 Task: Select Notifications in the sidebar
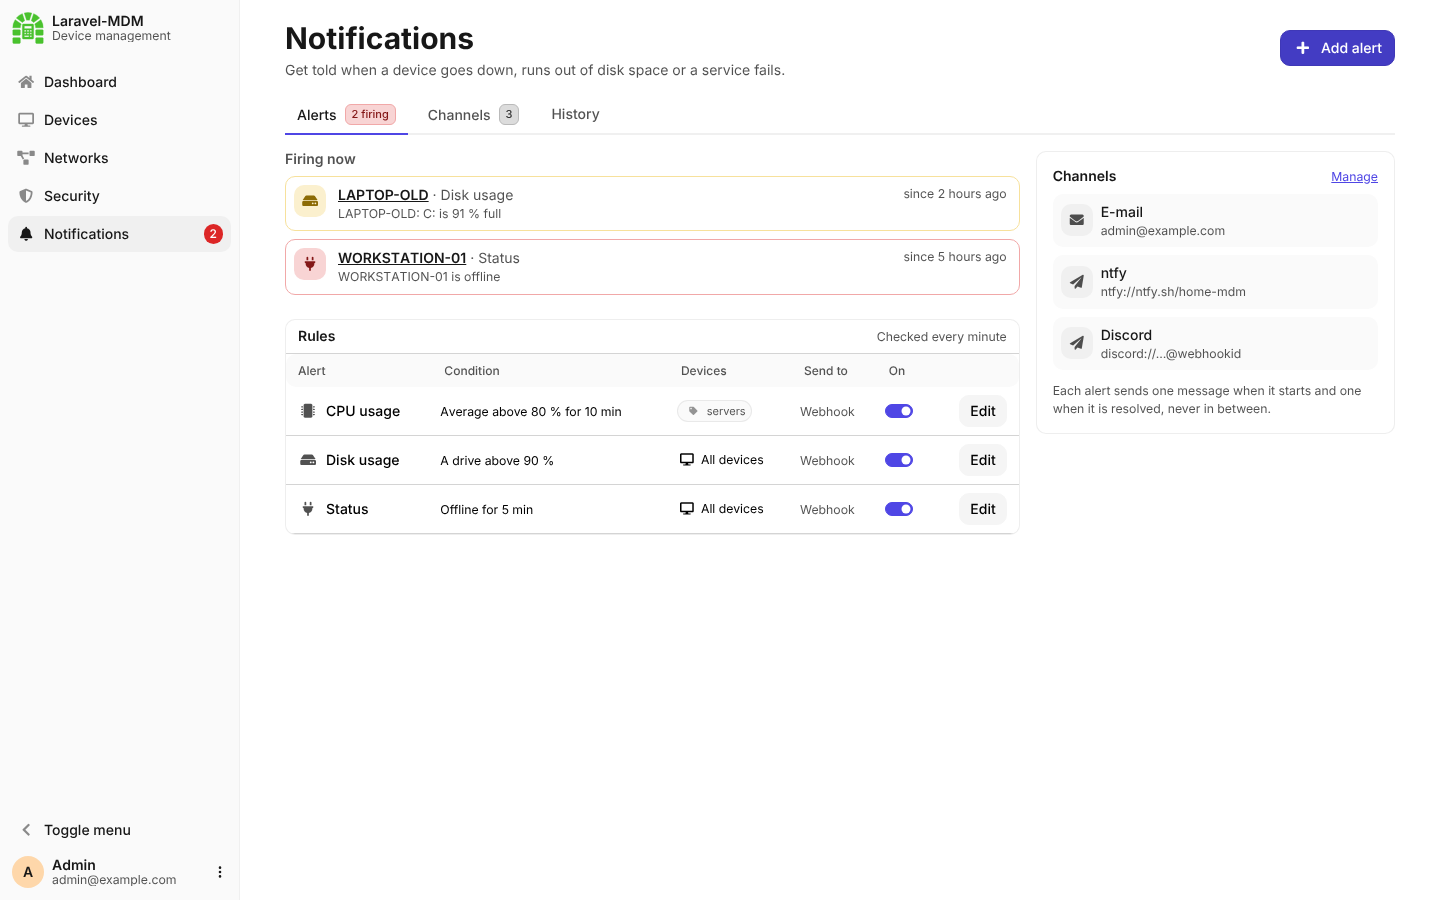click(x=119, y=234)
